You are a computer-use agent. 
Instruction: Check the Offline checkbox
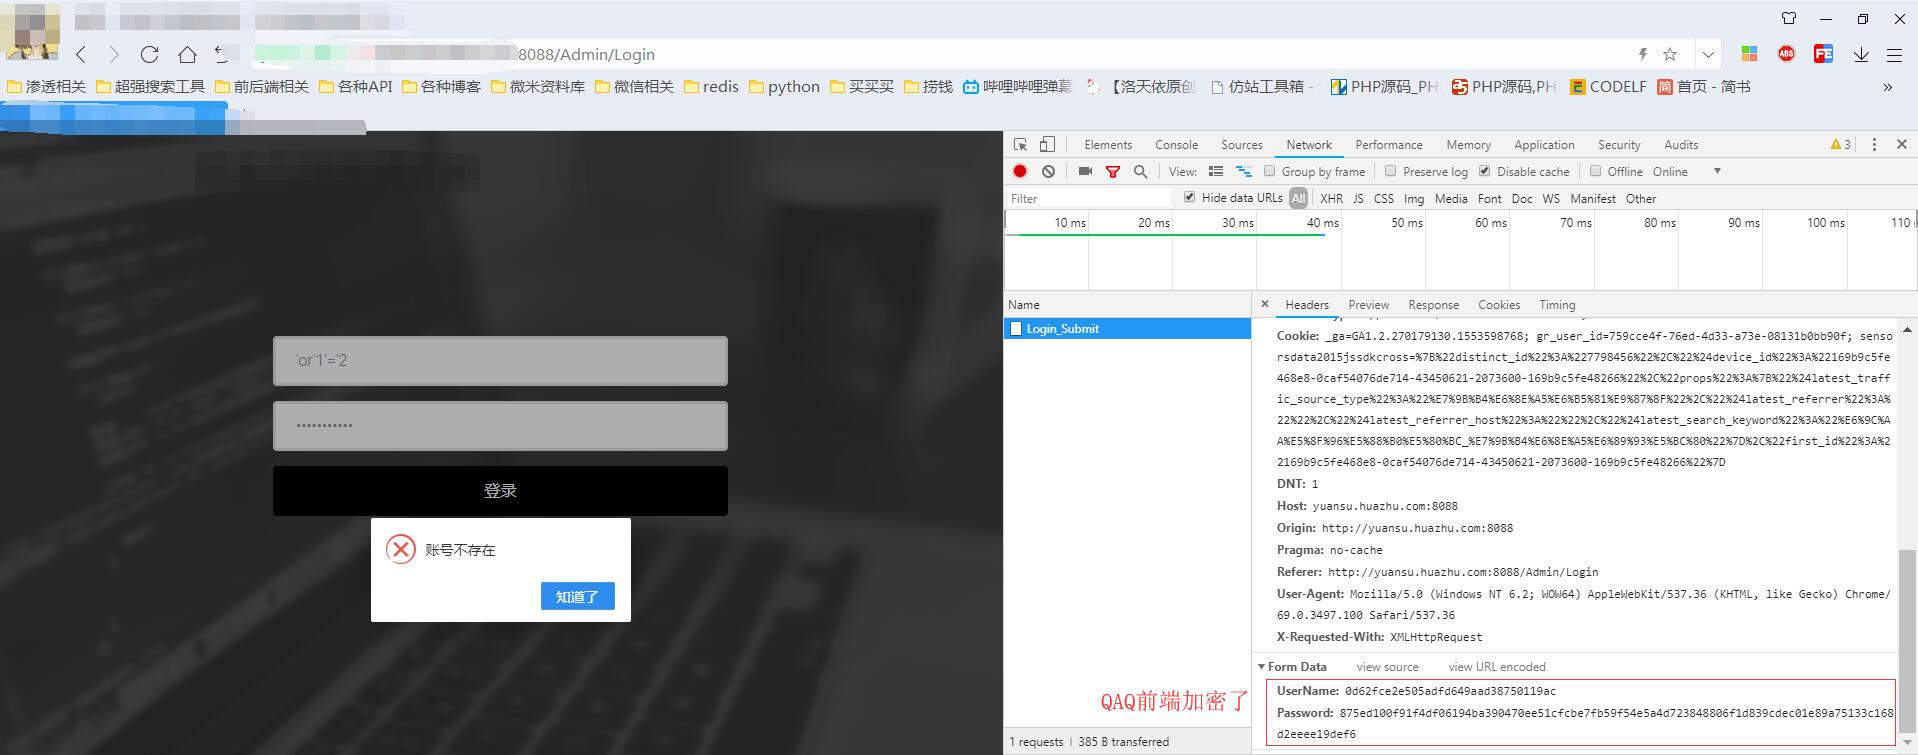pos(1595,171)
